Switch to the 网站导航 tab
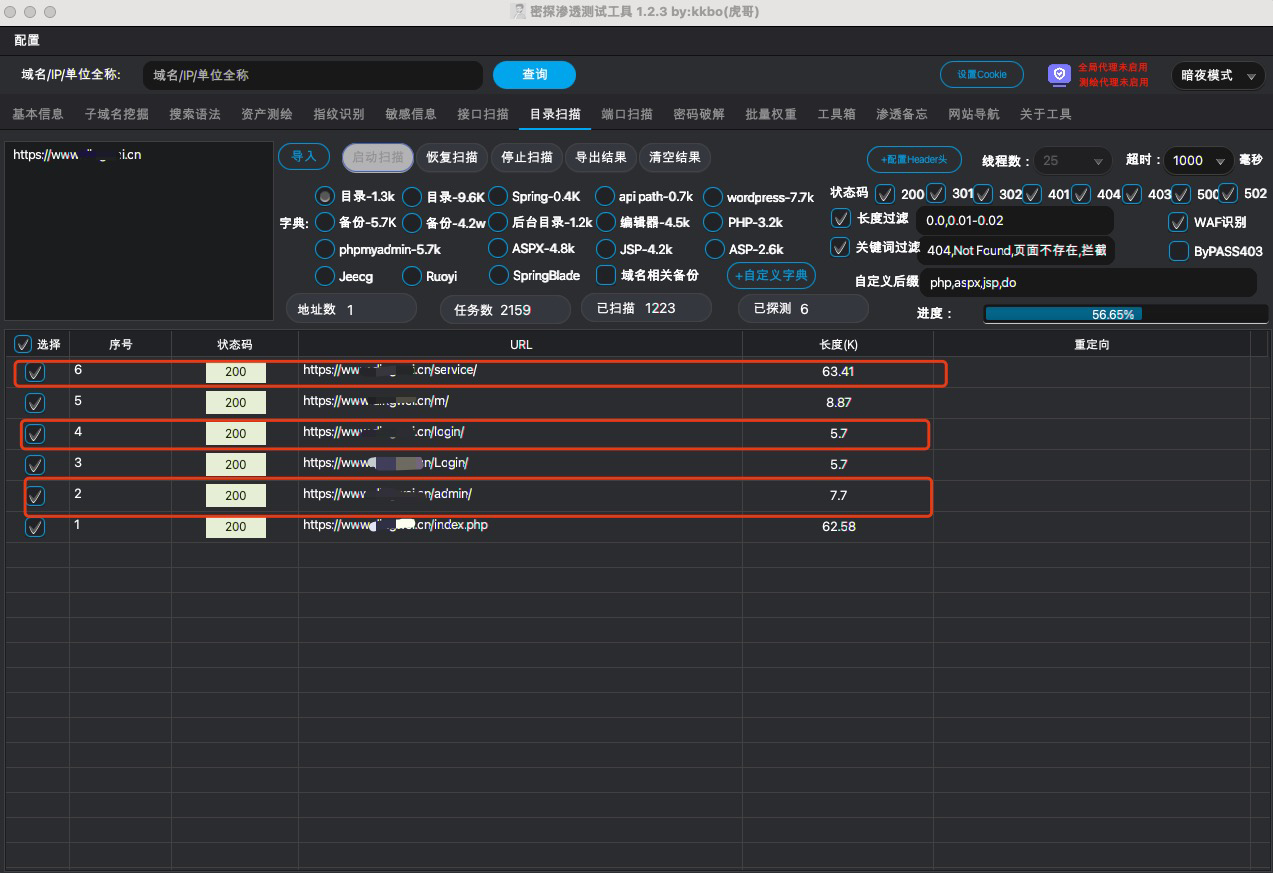The width and height of the screenshot is (1273, 873). 974,114
